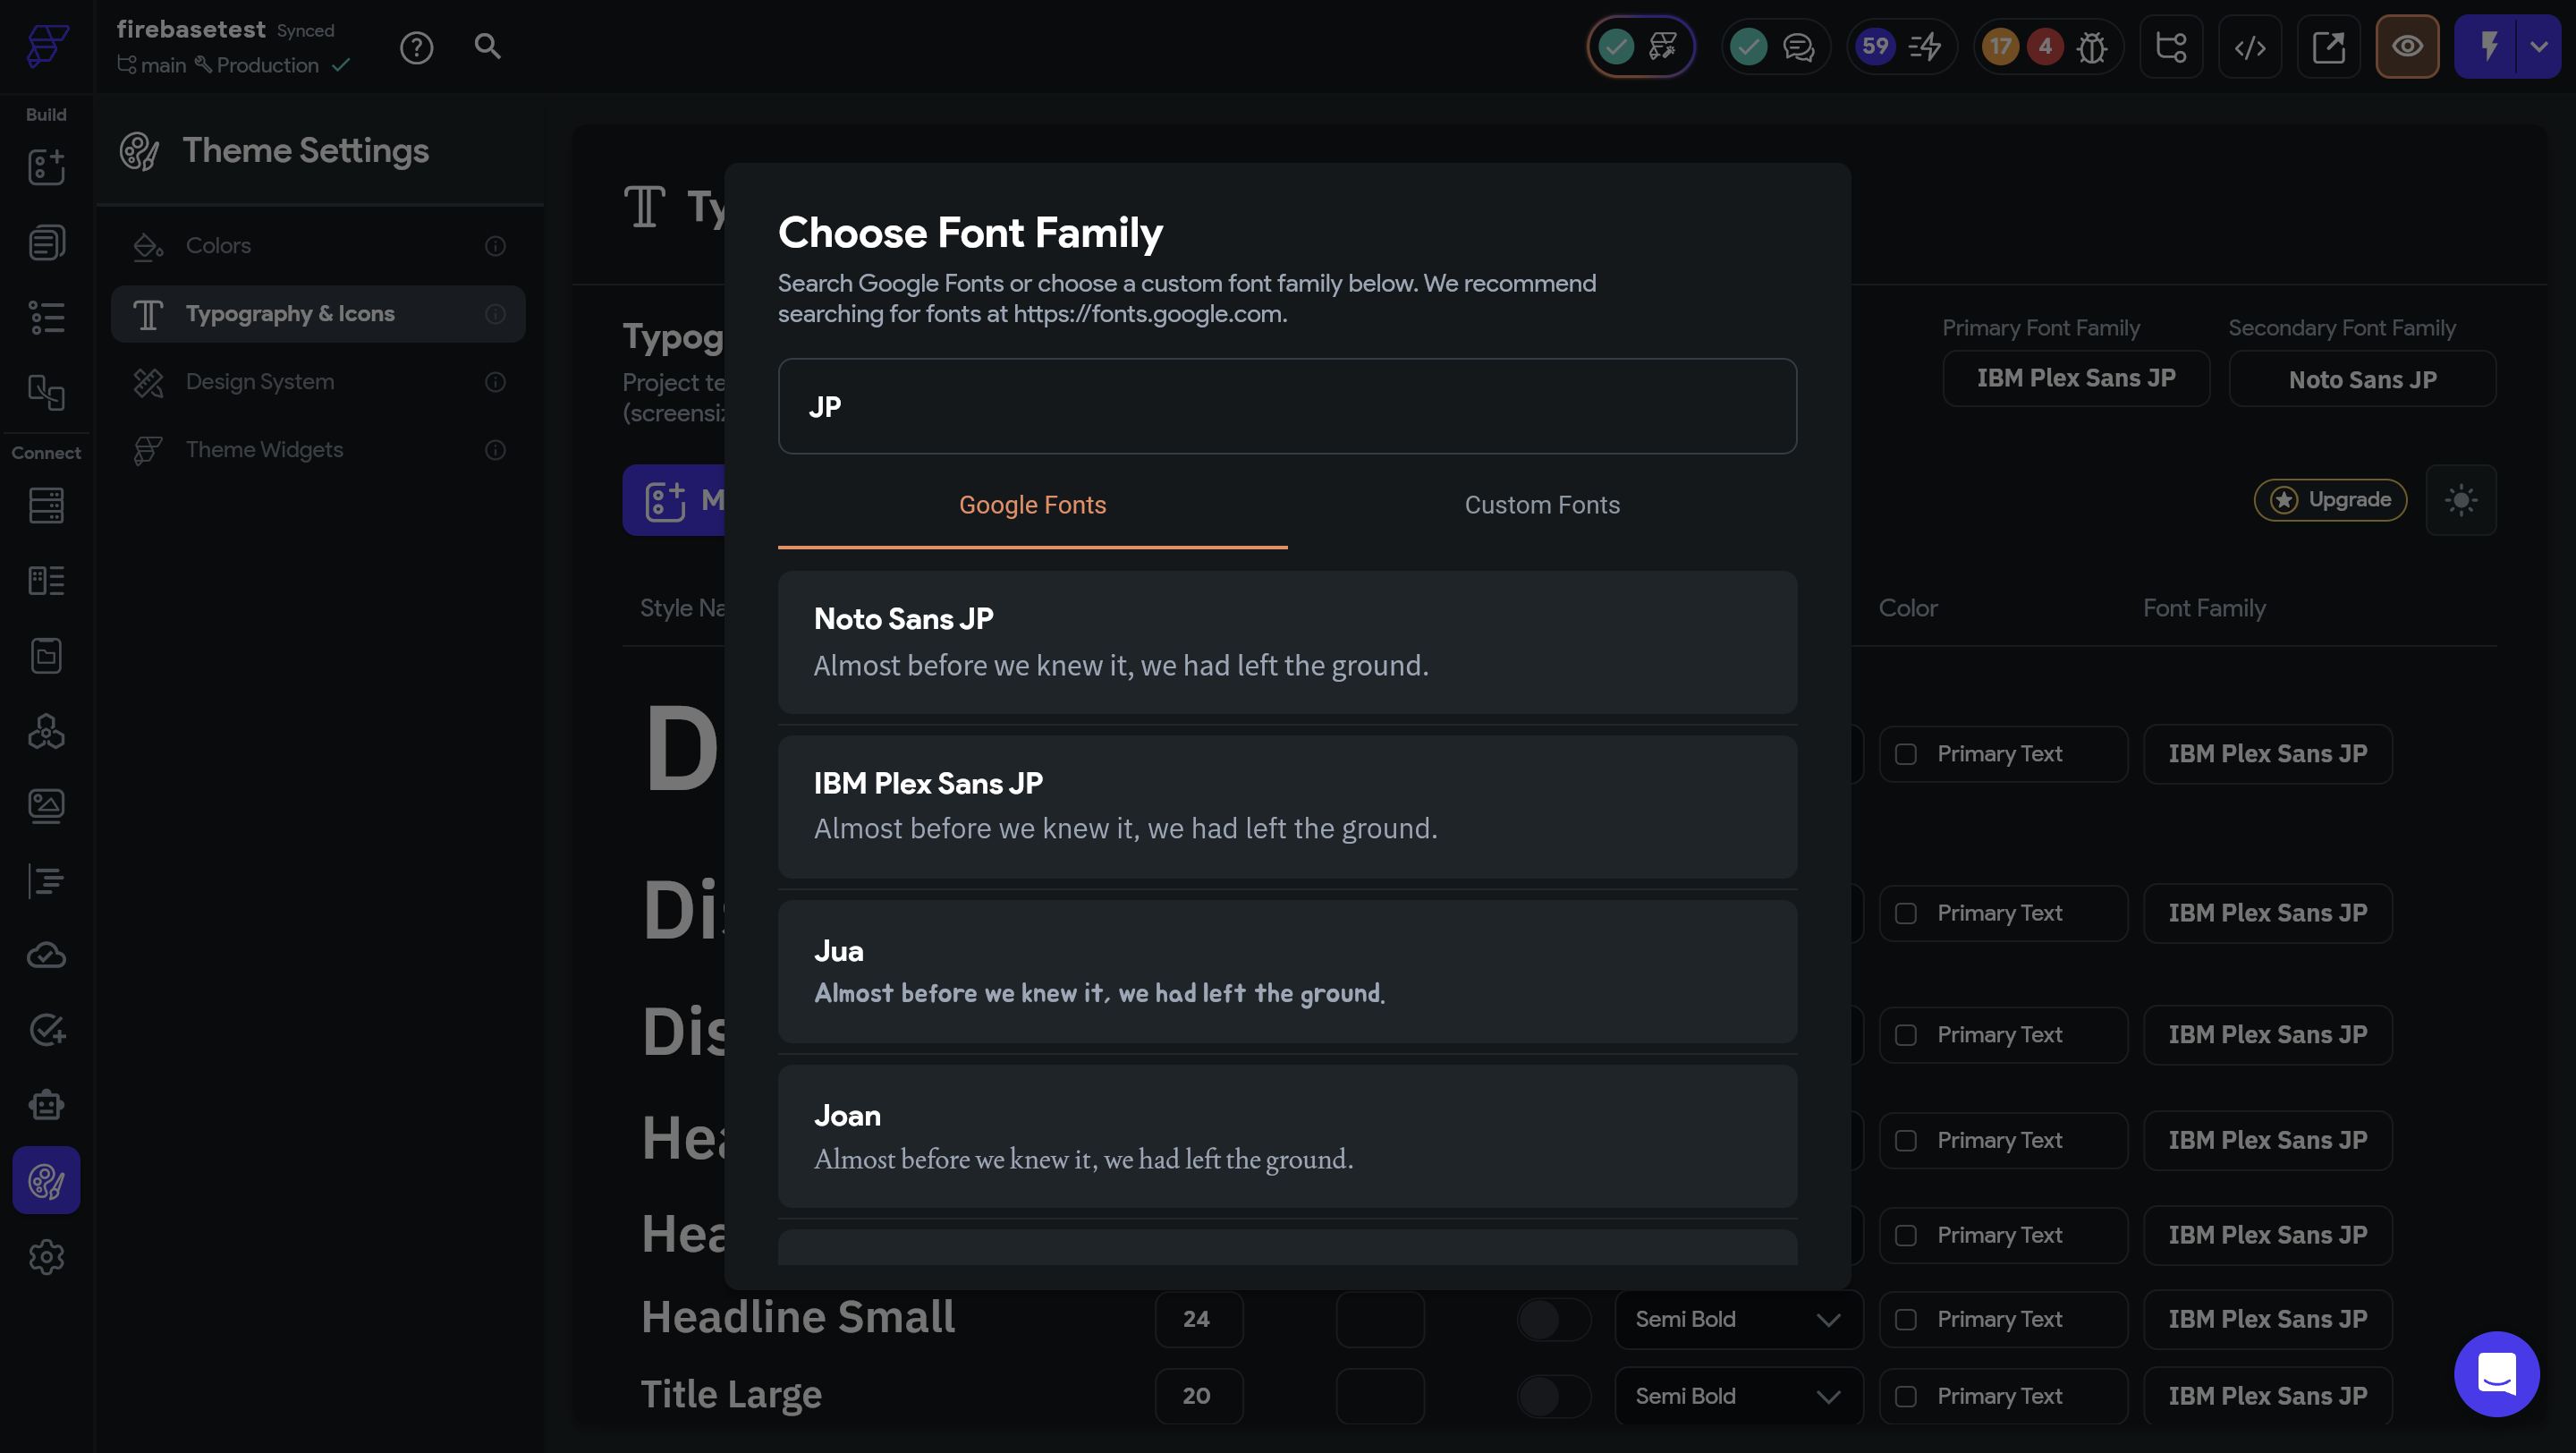This screenshot has width=2576, height=1453.
Task: Click the help question mark icon
Action: (416, 47)
